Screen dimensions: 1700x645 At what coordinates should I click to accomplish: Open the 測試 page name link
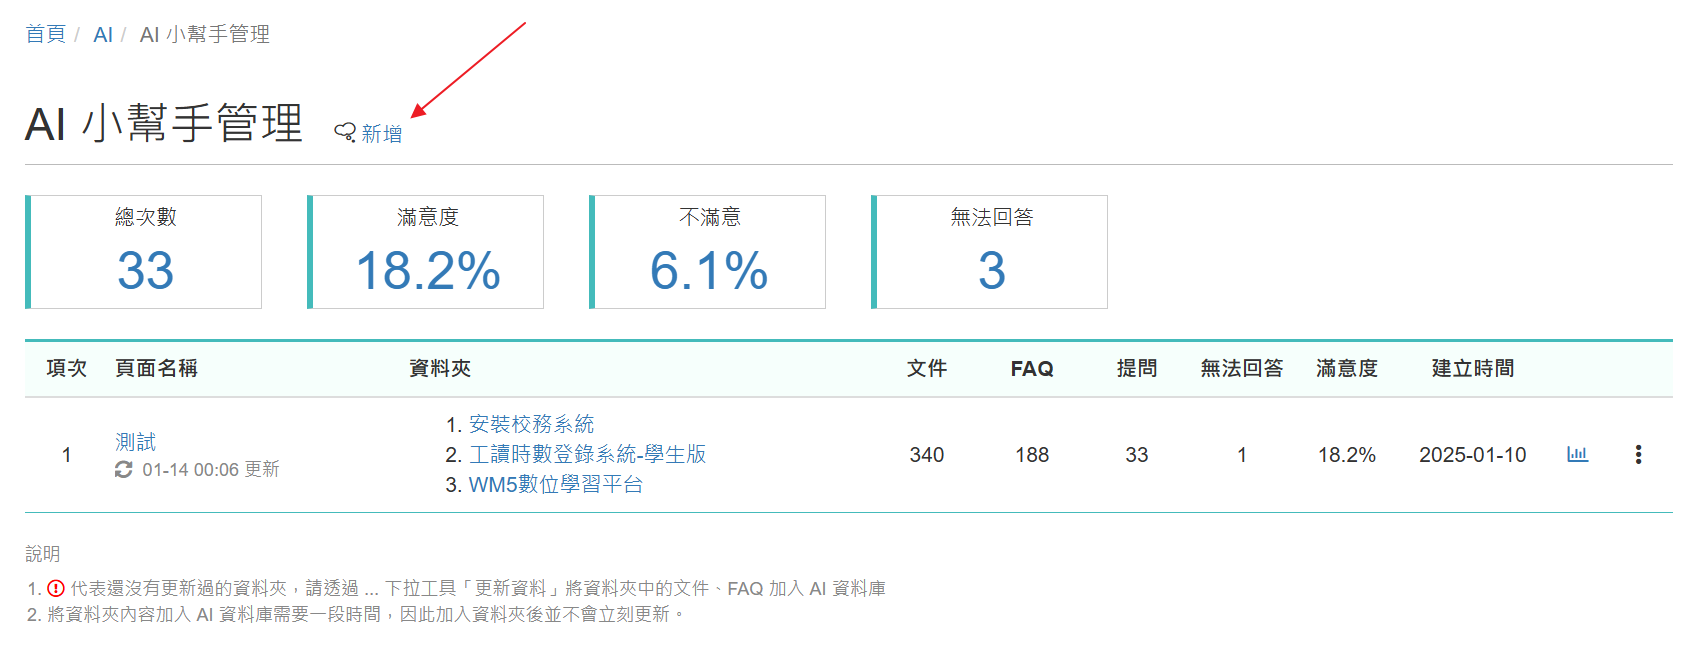pos(135,442)
